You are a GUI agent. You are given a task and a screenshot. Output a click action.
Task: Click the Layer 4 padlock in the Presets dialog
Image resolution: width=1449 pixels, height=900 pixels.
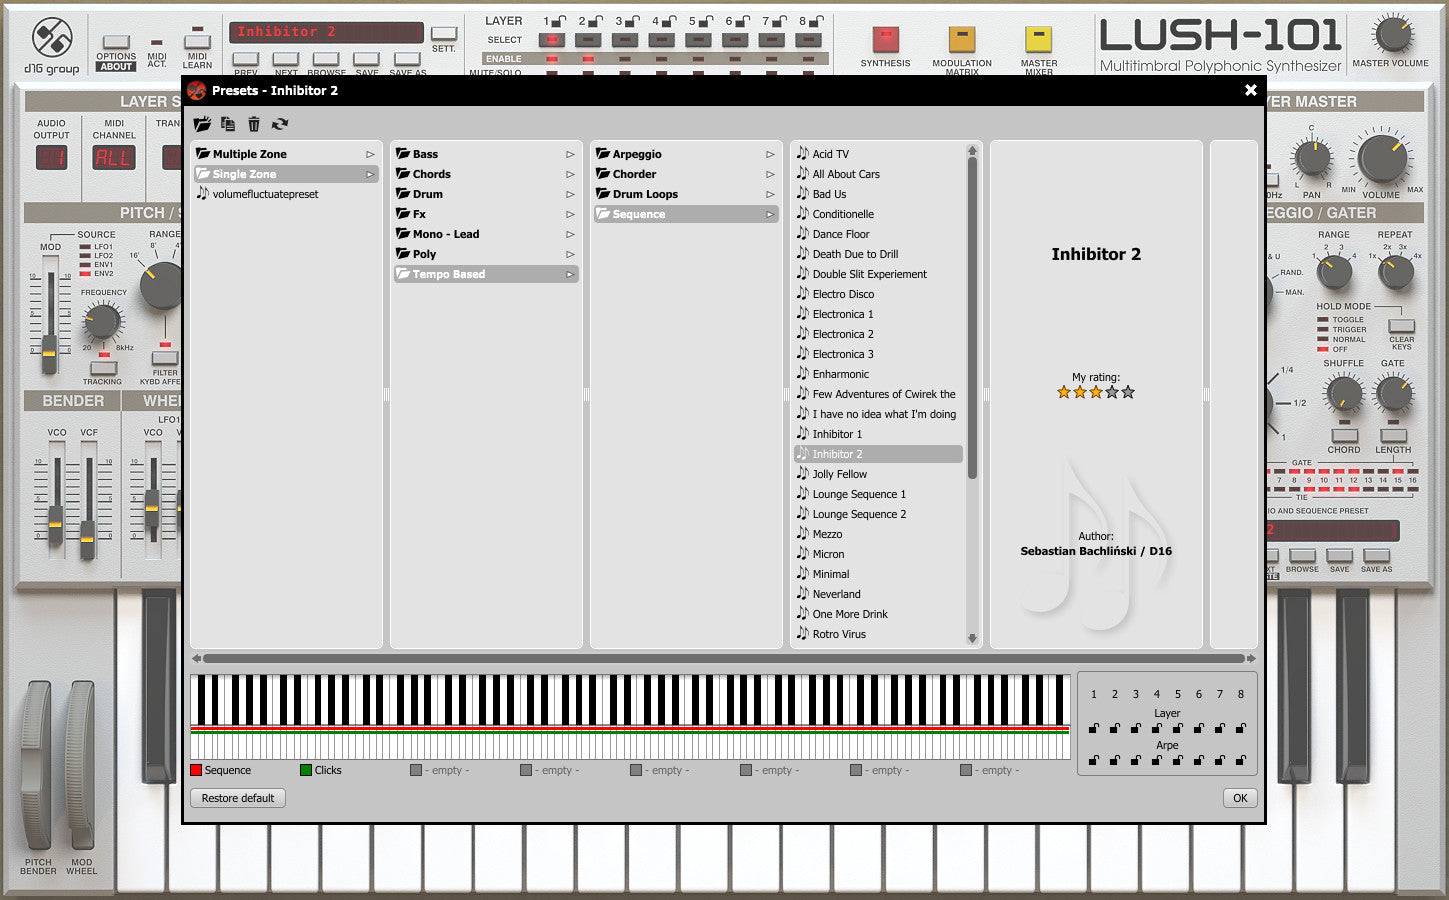(1157, 728)
